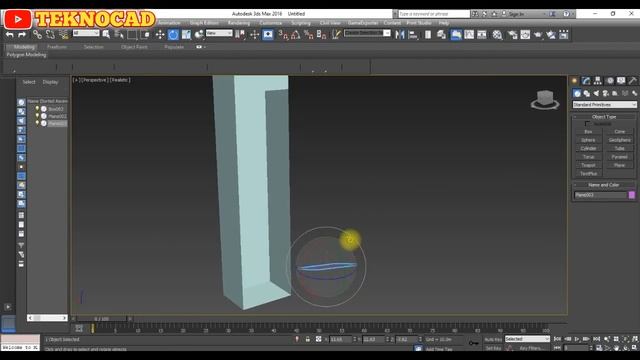This screenshot has width=640, height=360.
Task: Click the Pyramid primitive button
Action: pyautogui.click(x=620, y=157)
